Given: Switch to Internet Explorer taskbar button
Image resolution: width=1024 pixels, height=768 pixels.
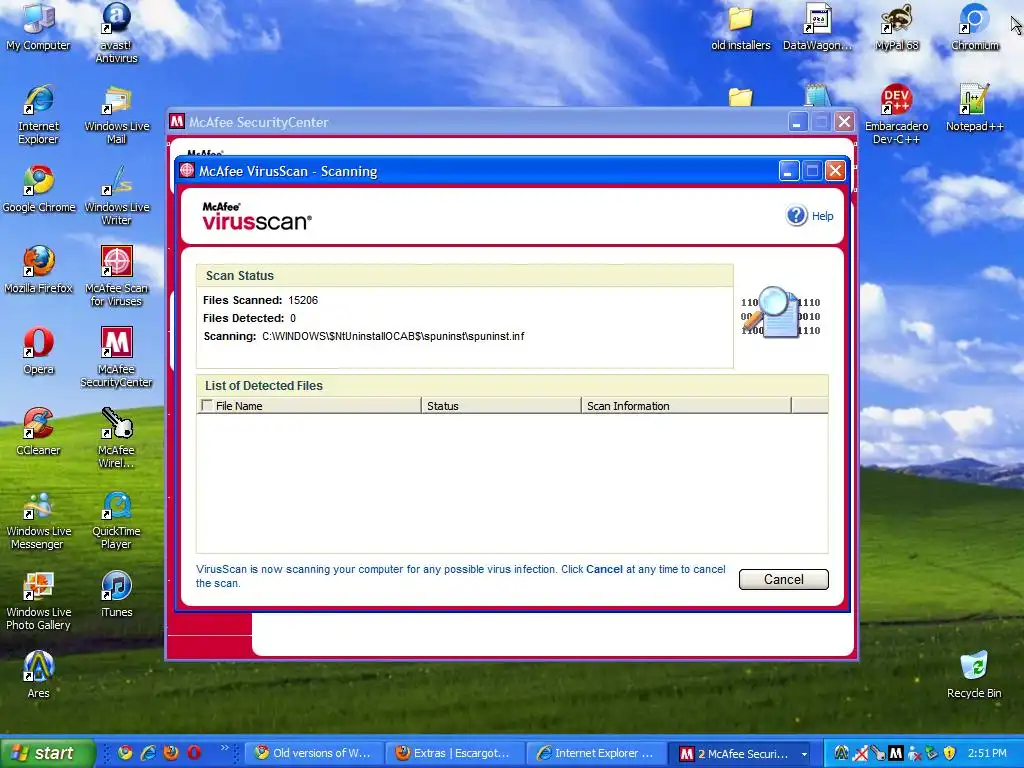Looking at the screenshot, I should click(x=596, y=753).
